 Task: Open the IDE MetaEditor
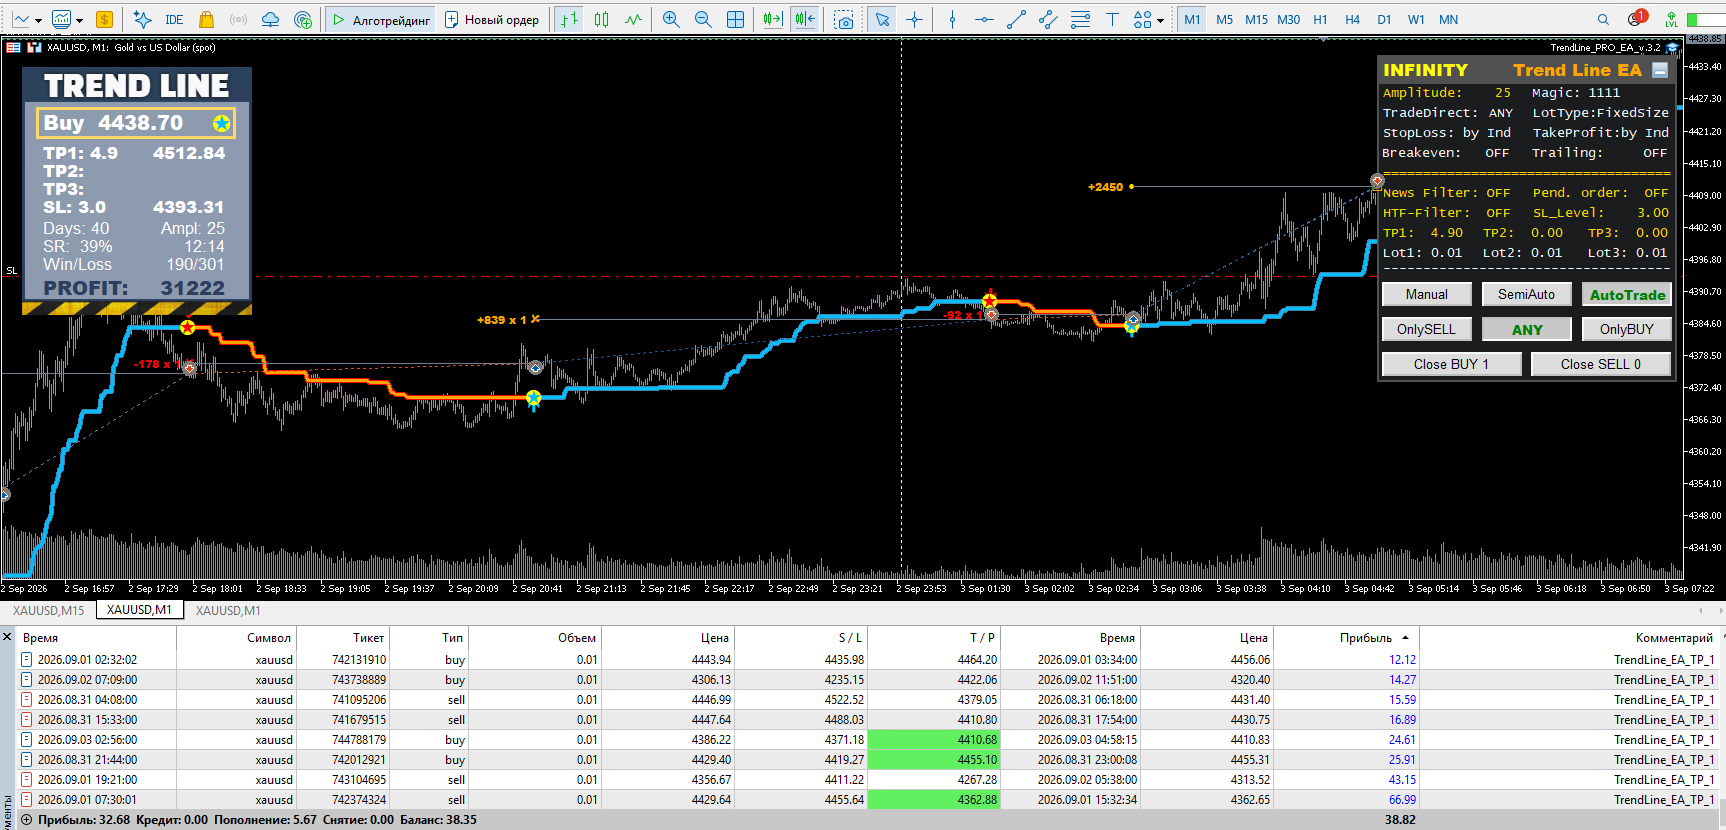174,19
